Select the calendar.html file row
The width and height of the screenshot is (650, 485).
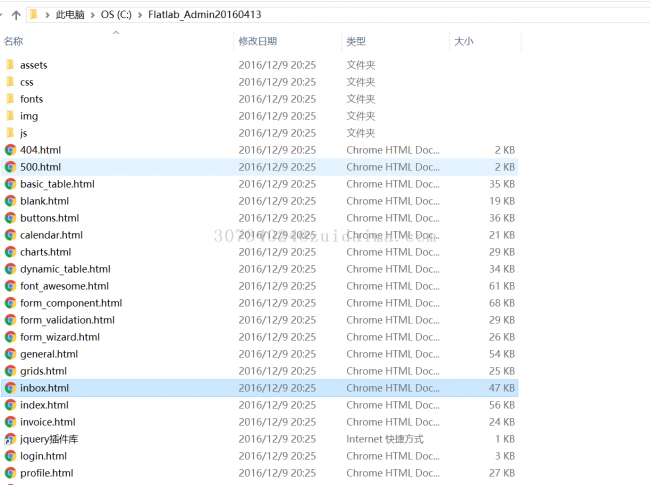pos(51,235)
